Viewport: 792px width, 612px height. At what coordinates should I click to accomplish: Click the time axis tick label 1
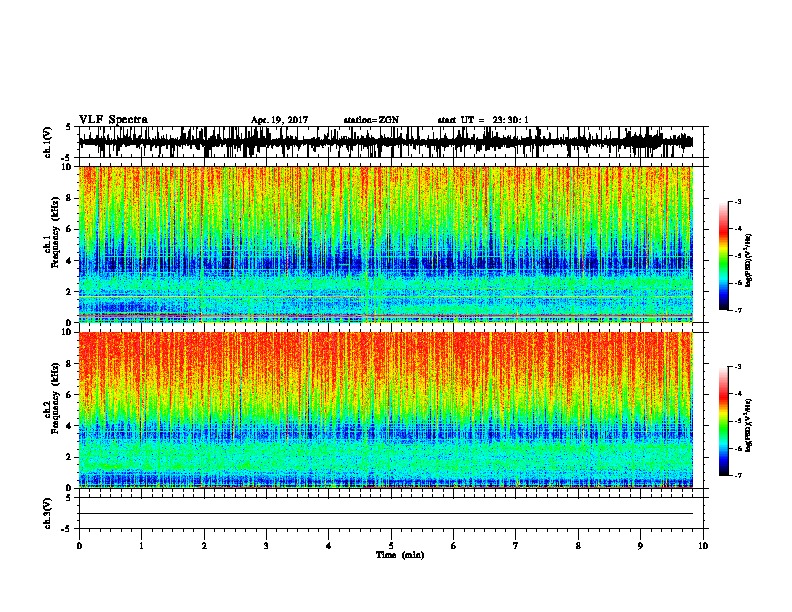click(141, 546)
